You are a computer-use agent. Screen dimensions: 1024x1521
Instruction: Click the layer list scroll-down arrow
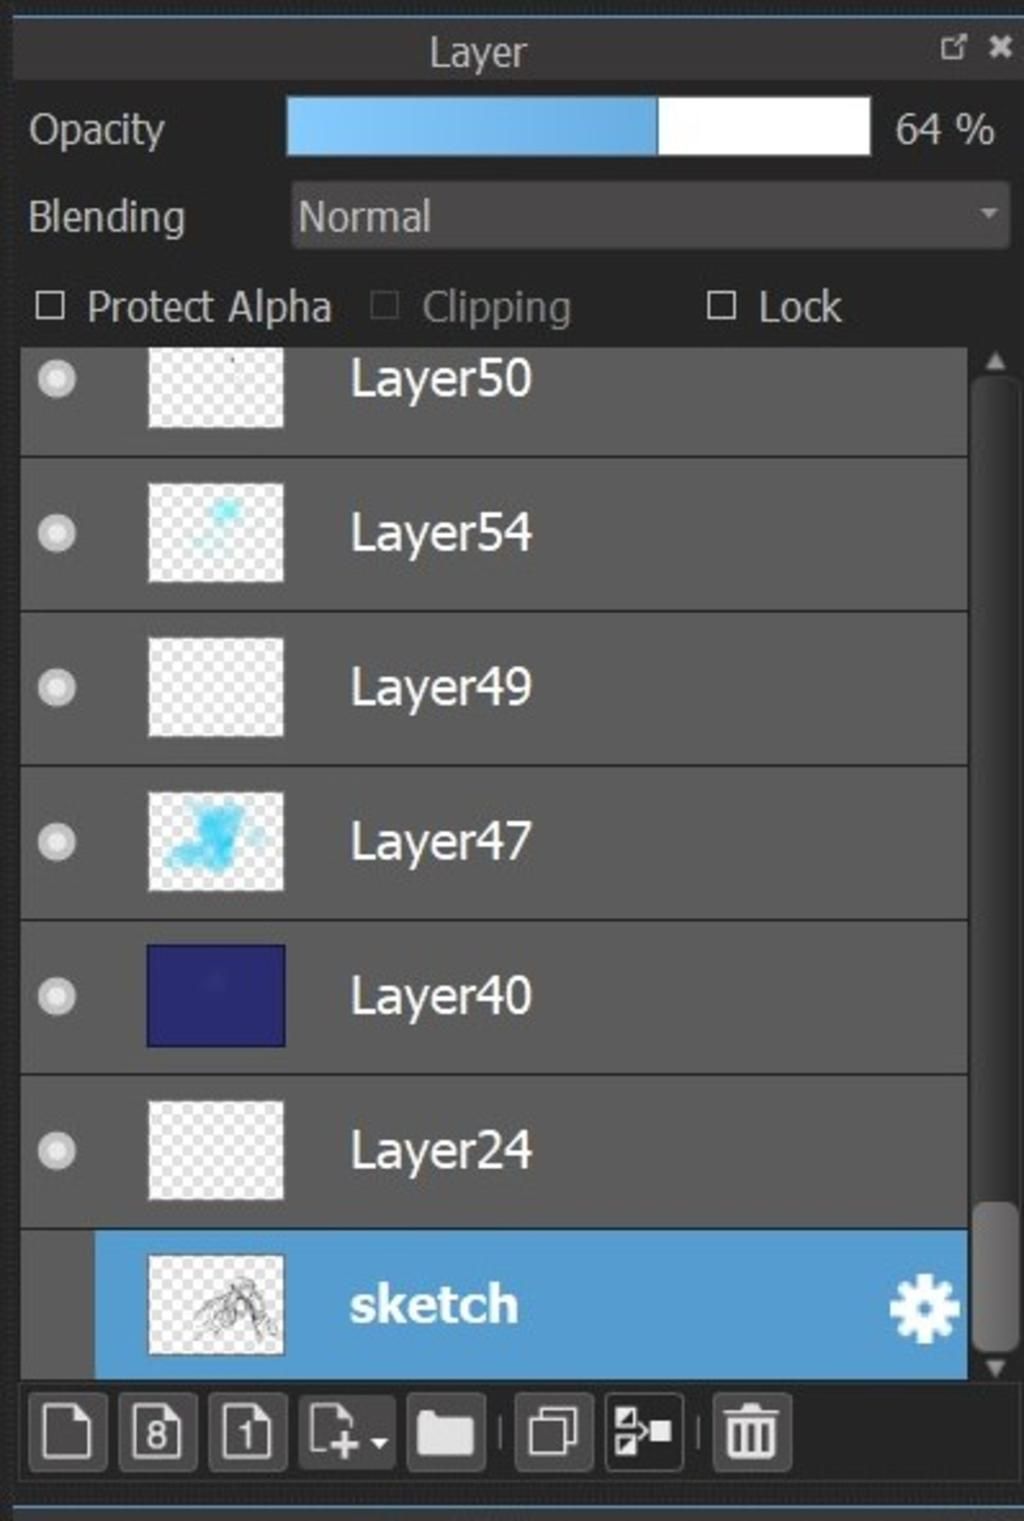995,1367
